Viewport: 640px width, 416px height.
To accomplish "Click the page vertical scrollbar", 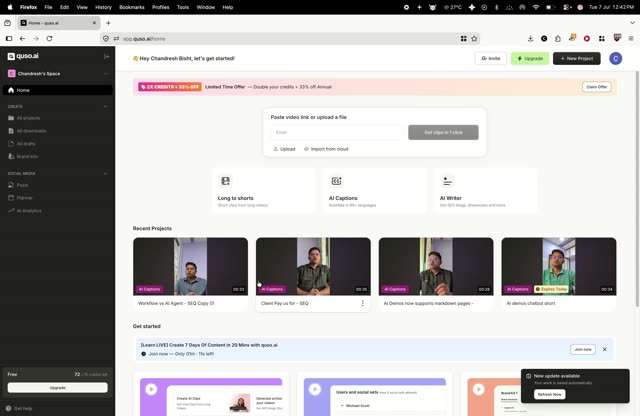I will 637,188.
